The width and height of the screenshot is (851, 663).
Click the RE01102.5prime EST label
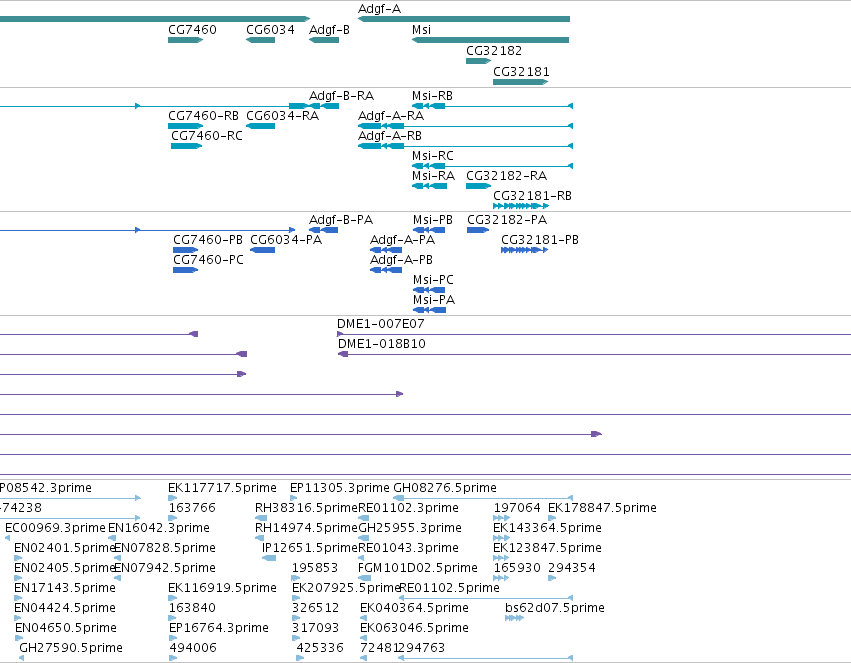(449, 588)
